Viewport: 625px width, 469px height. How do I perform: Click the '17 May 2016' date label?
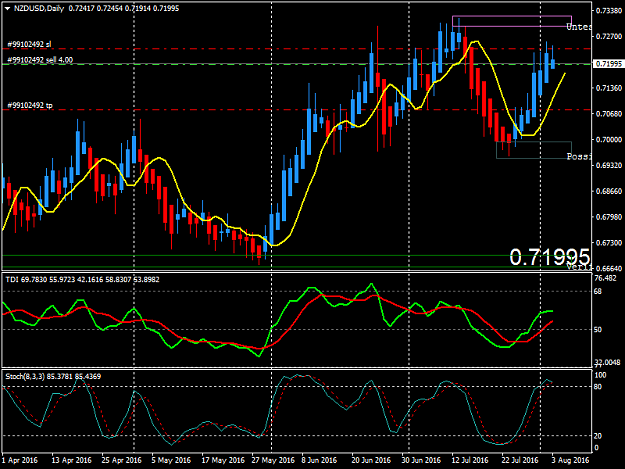(x=223, y=460)
